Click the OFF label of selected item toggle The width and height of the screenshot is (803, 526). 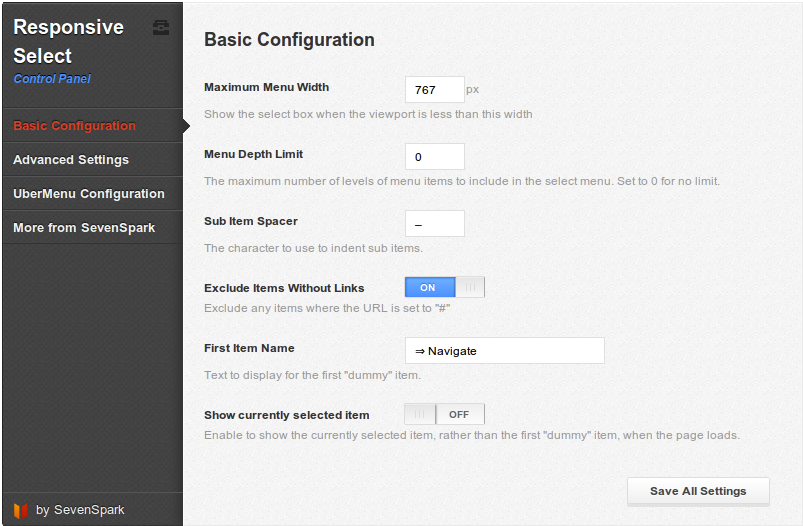pyautogui.click(x=459, y=414)
